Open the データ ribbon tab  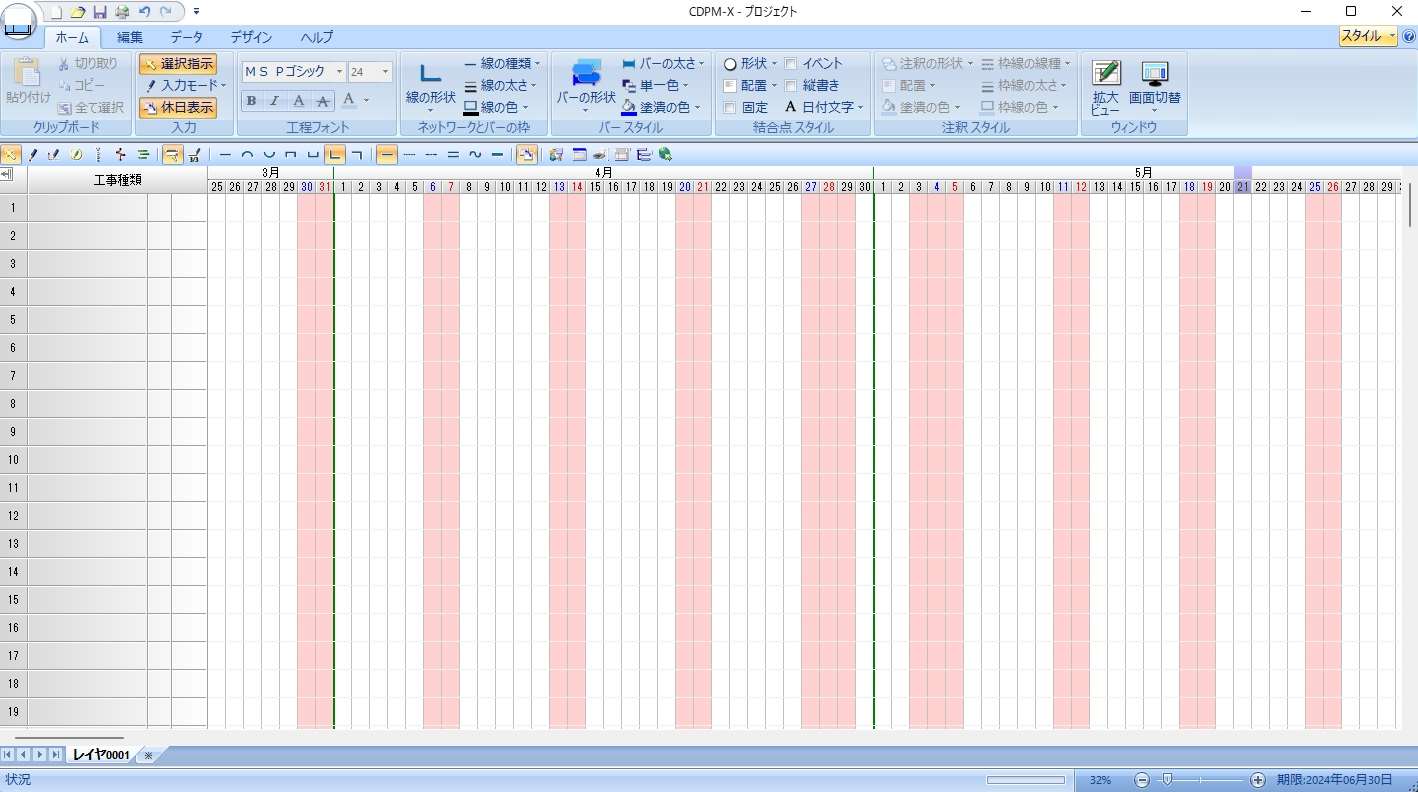186,37
